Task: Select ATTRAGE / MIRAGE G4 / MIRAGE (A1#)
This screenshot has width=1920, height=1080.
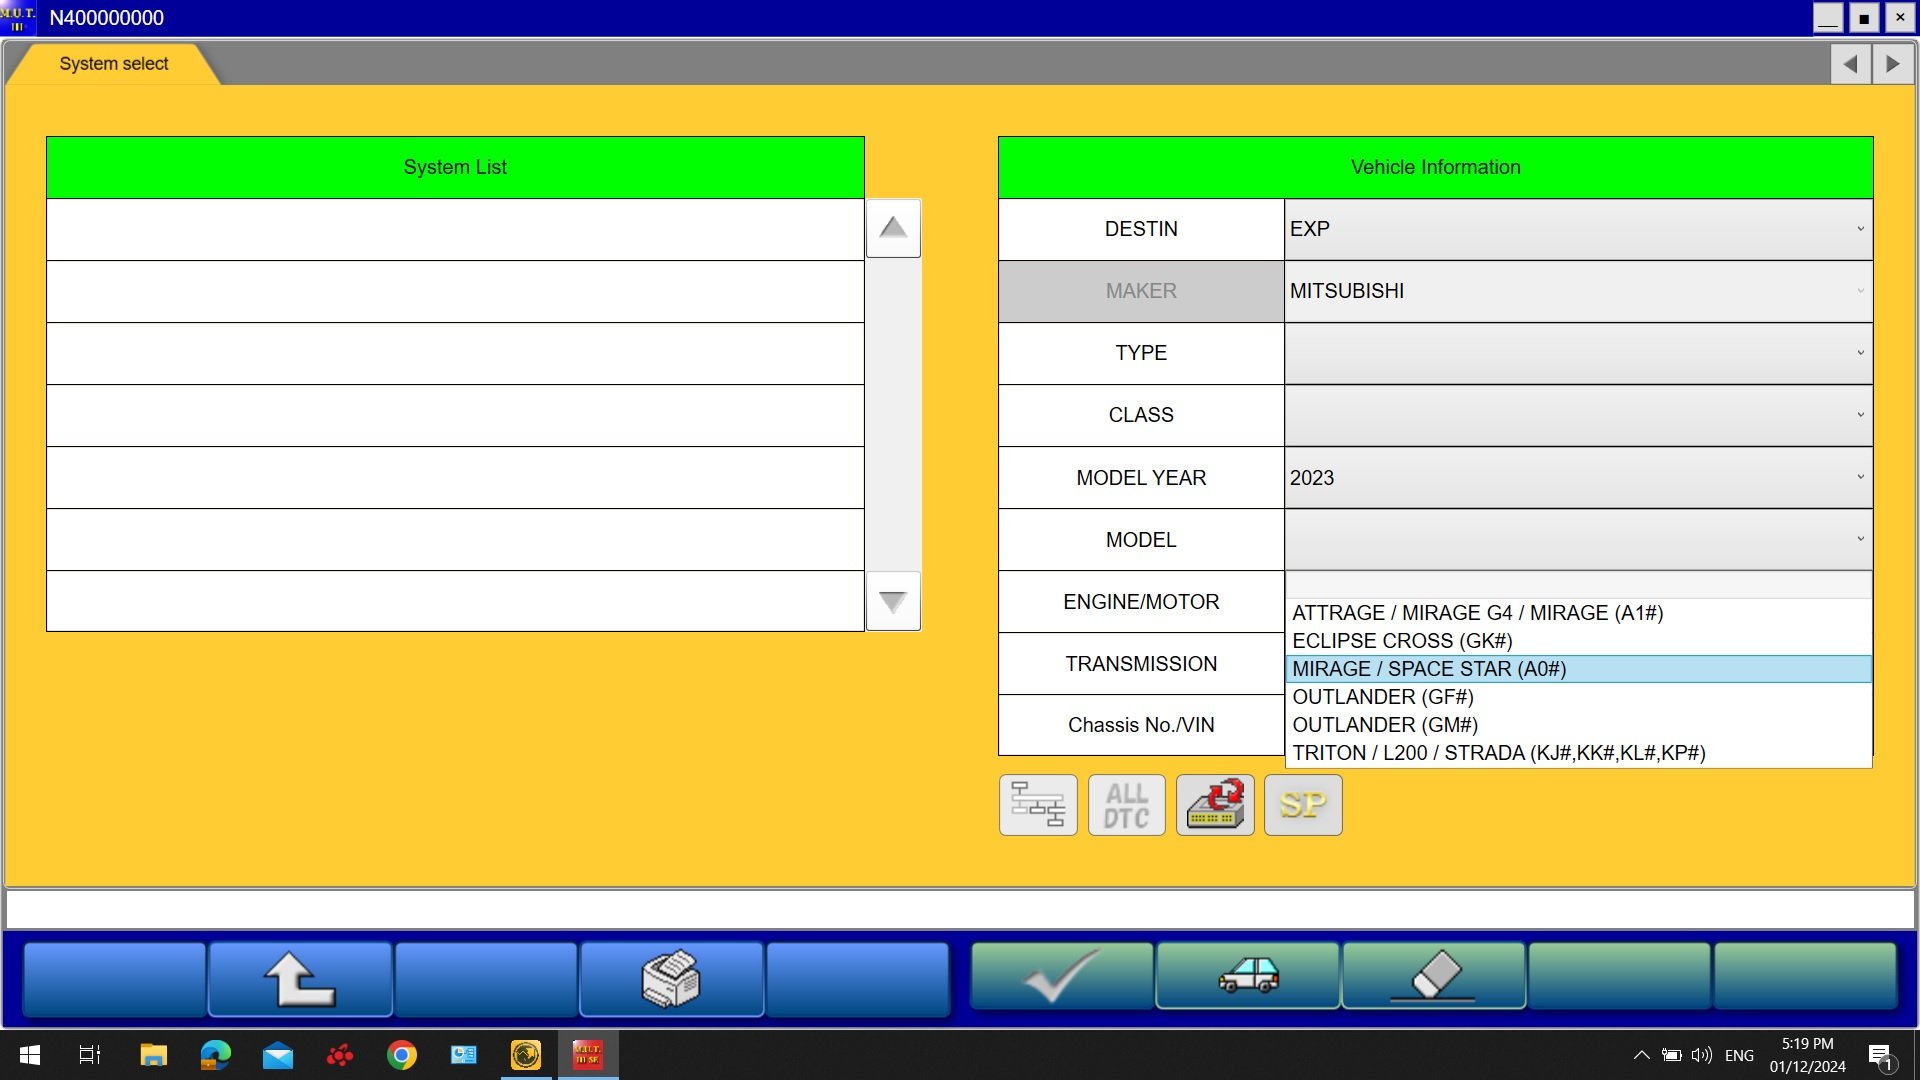Action: [1578, 613]
